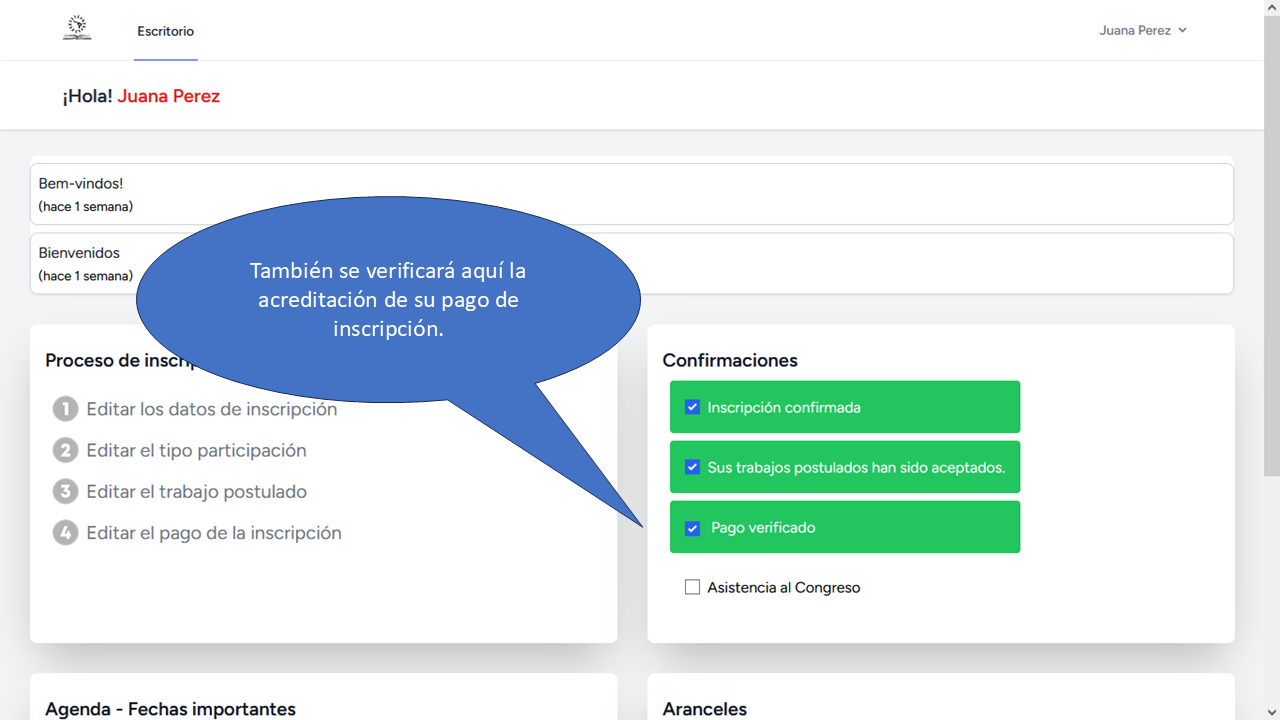1280x720 pixels.
Task: Uncheck the Pago verificado checkbox
Action: (692, 528)
